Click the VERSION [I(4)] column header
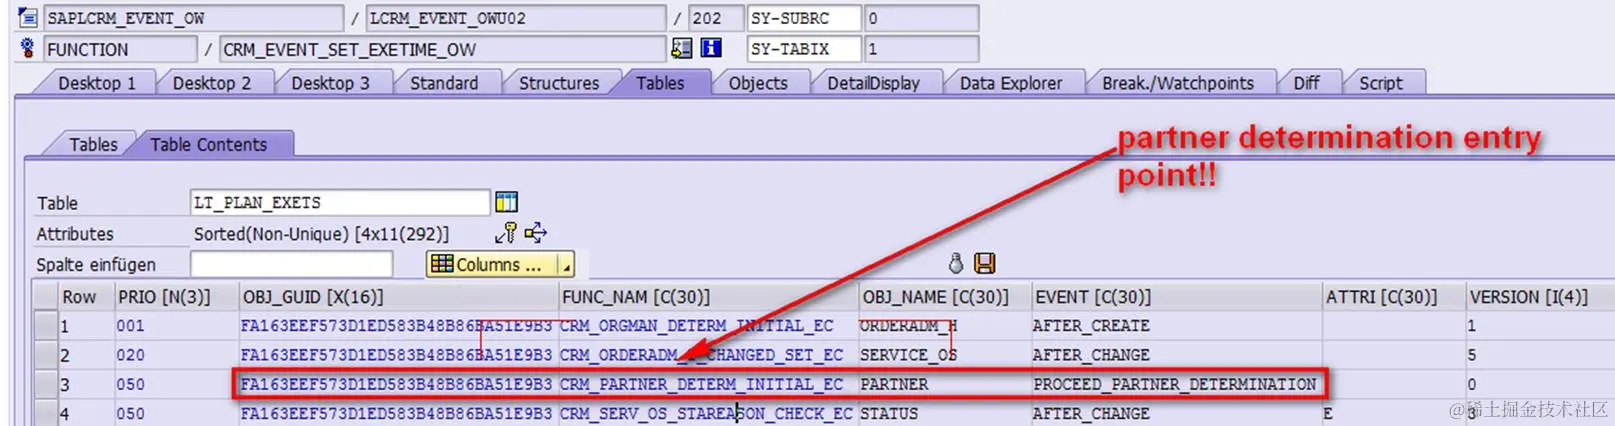Screen dimensions: 1615x426 pyautogui.click(x=1539, y=297)
